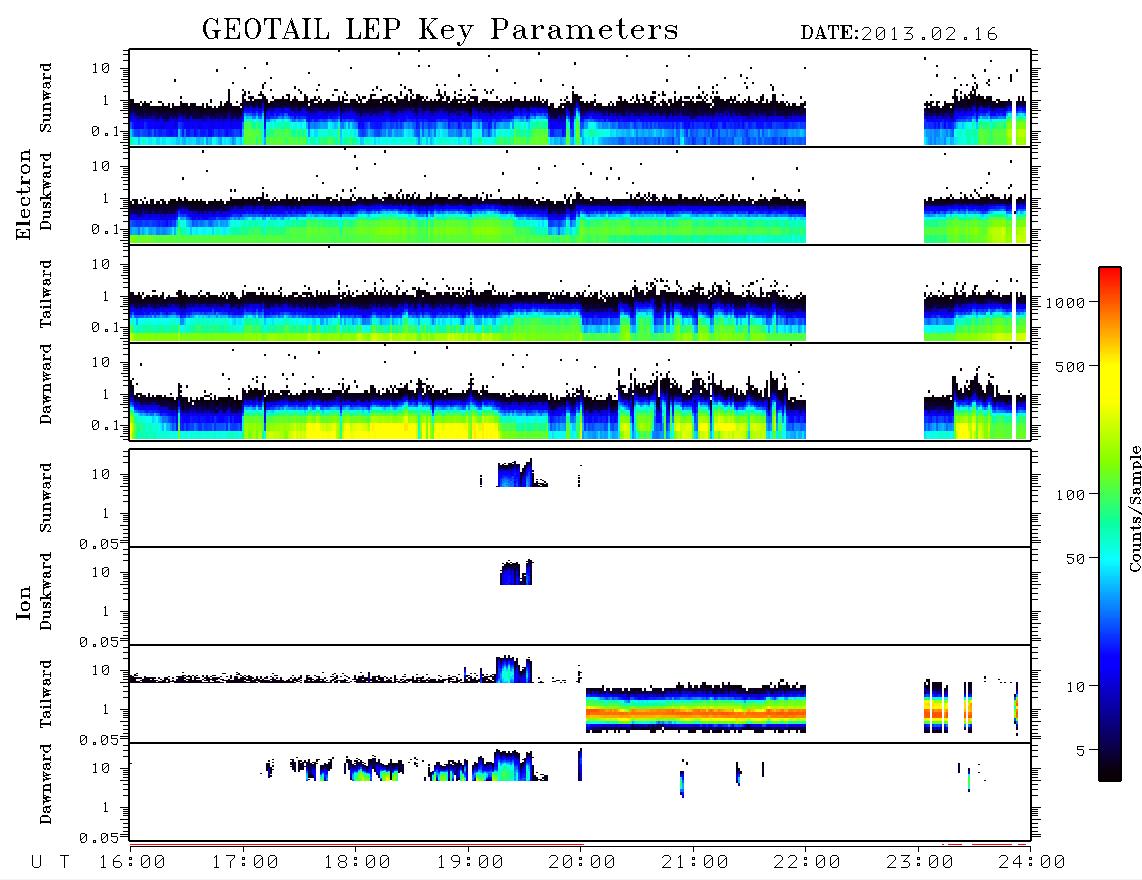Click the Ion Duskward panel label
The width and height of the screenshot is (1142, 880).
pos(46,591)
